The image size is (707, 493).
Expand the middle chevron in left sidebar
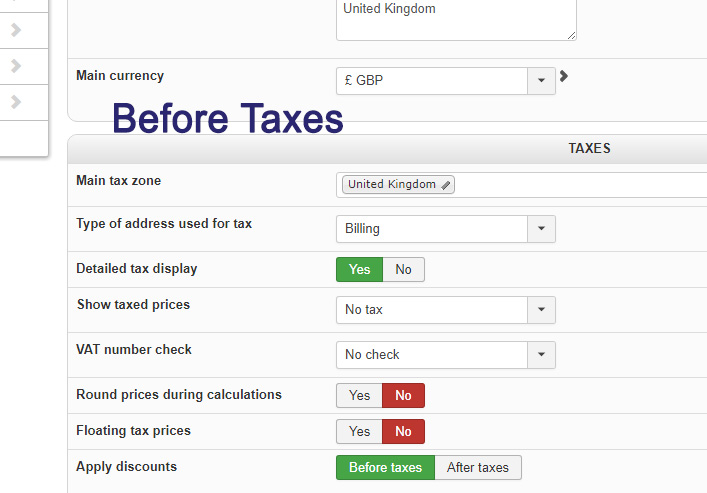[x=16, y=66]
